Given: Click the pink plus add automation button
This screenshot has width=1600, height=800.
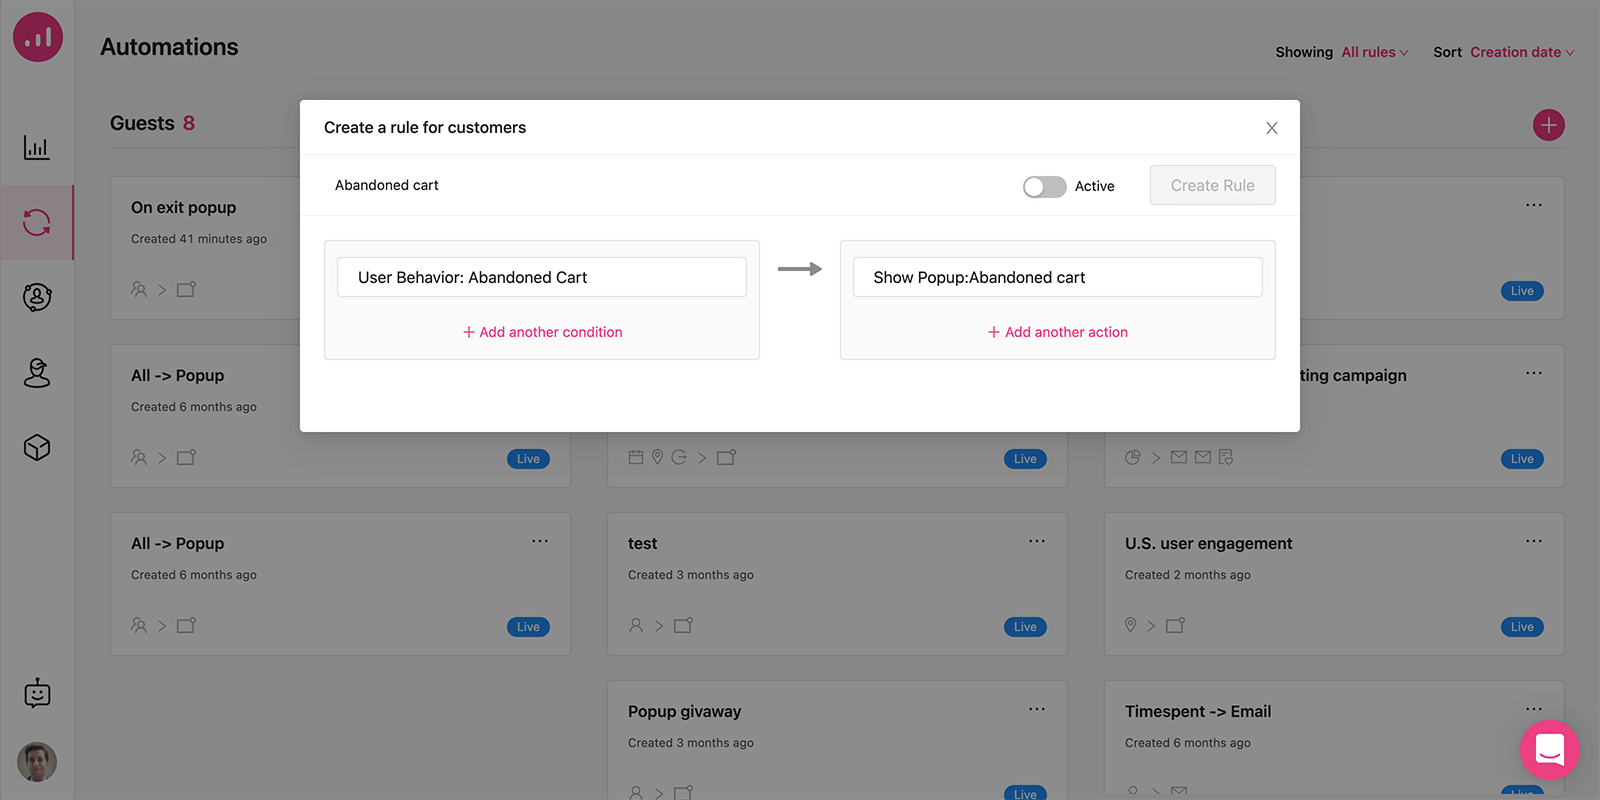Looking at the screenshot, I should (x=1548, y=125).
